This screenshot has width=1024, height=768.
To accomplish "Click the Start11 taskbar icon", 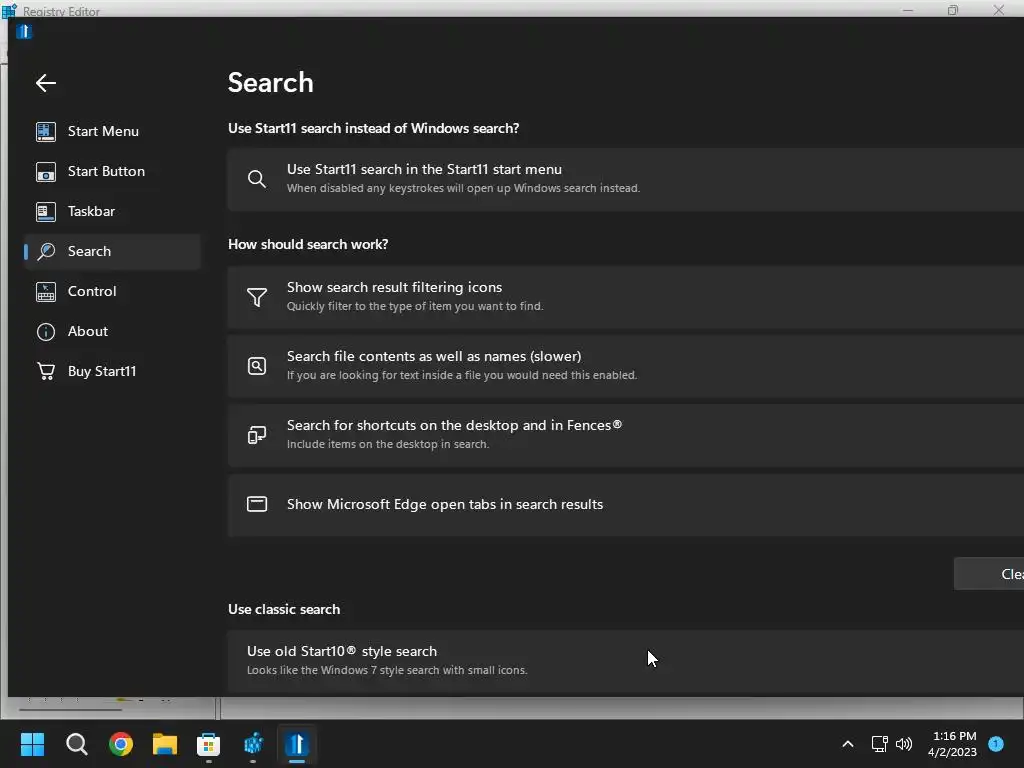I will (x=297, y=744).
